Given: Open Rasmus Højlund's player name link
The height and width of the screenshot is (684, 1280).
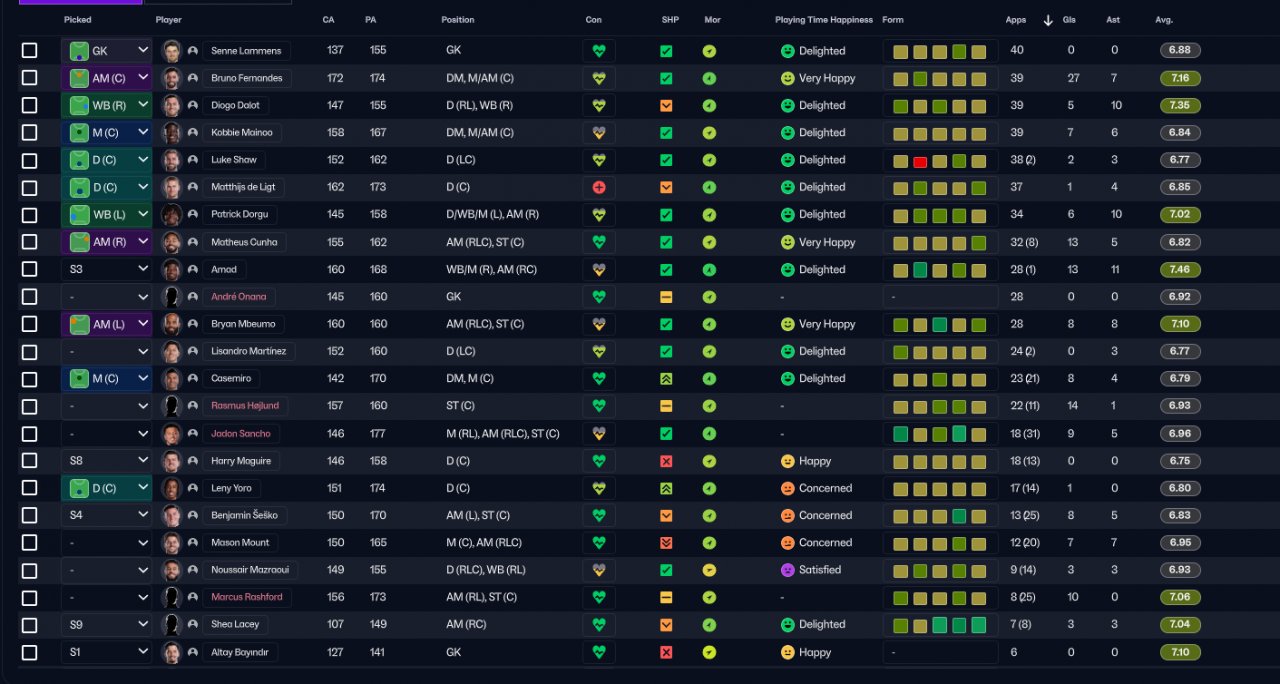Looking at the screenshot, I should coord(245,406).
